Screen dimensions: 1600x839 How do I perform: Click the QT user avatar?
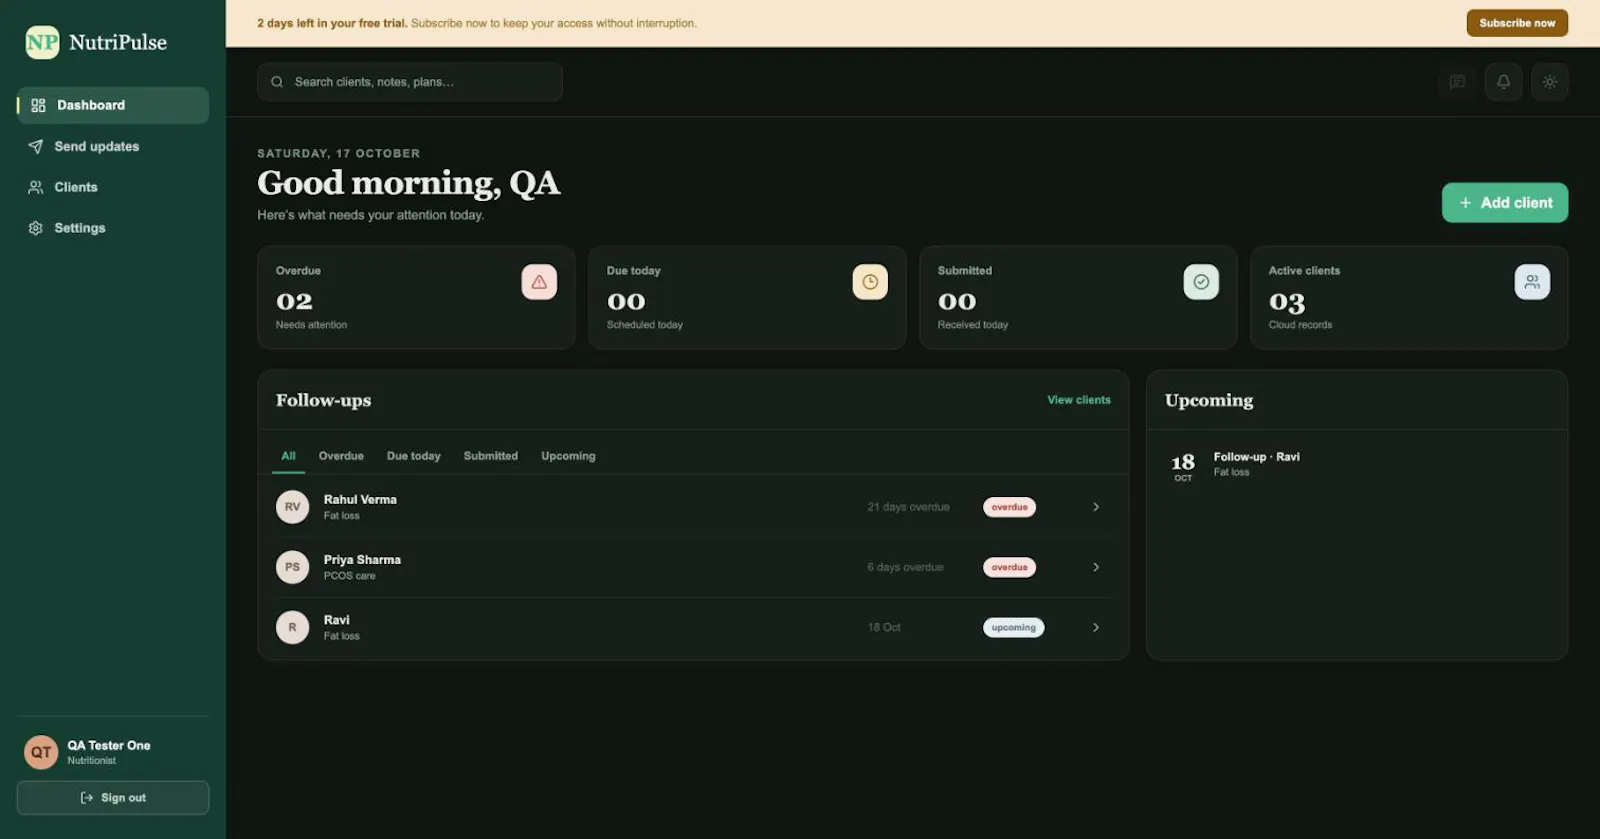click(41, 752)
